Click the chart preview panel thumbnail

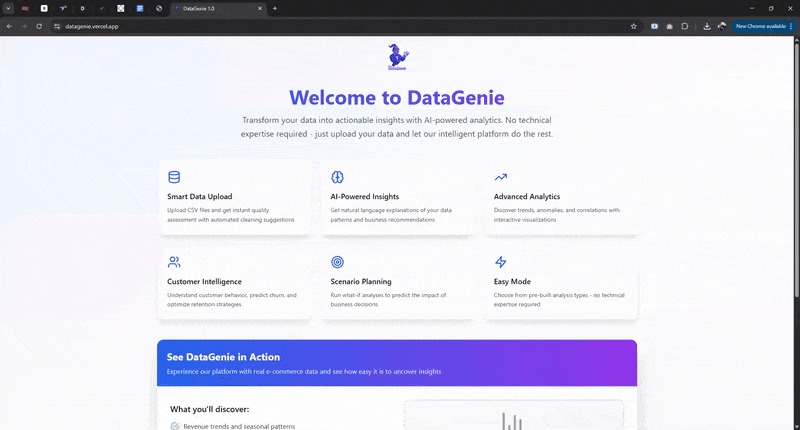click(x=514, y=415)
